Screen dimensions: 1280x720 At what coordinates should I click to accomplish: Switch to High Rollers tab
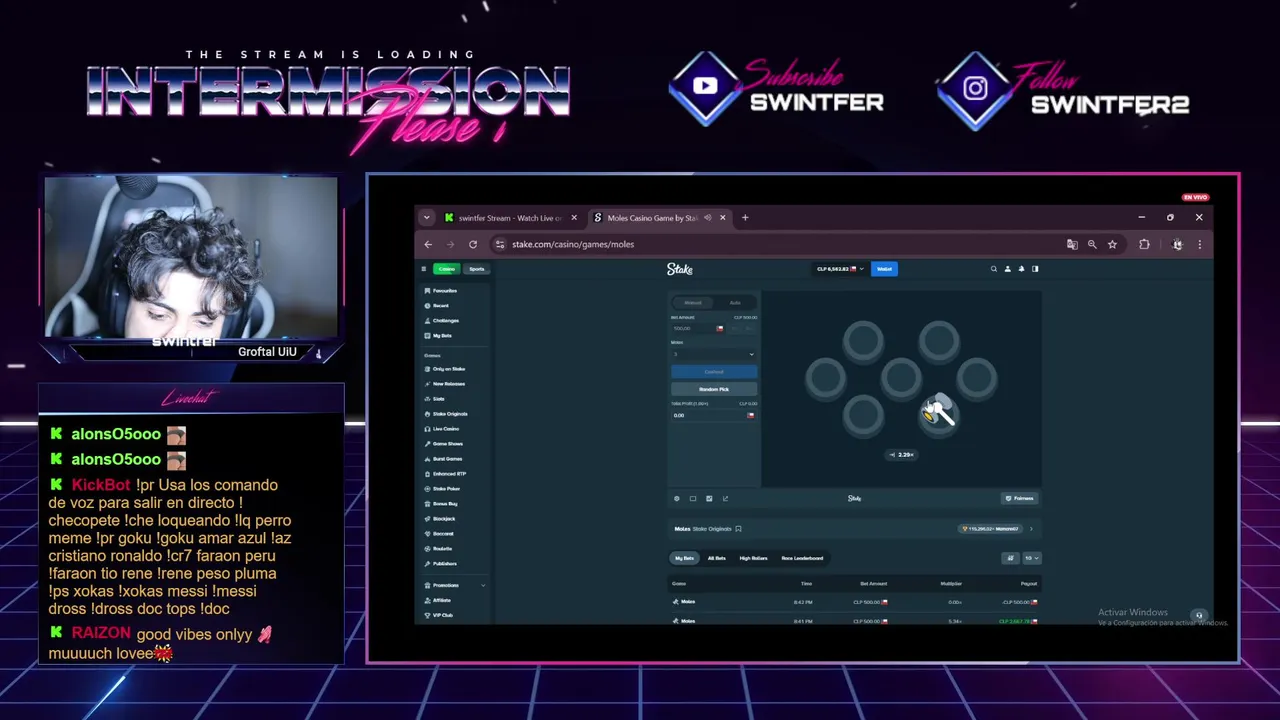click(x=753, y=558)
